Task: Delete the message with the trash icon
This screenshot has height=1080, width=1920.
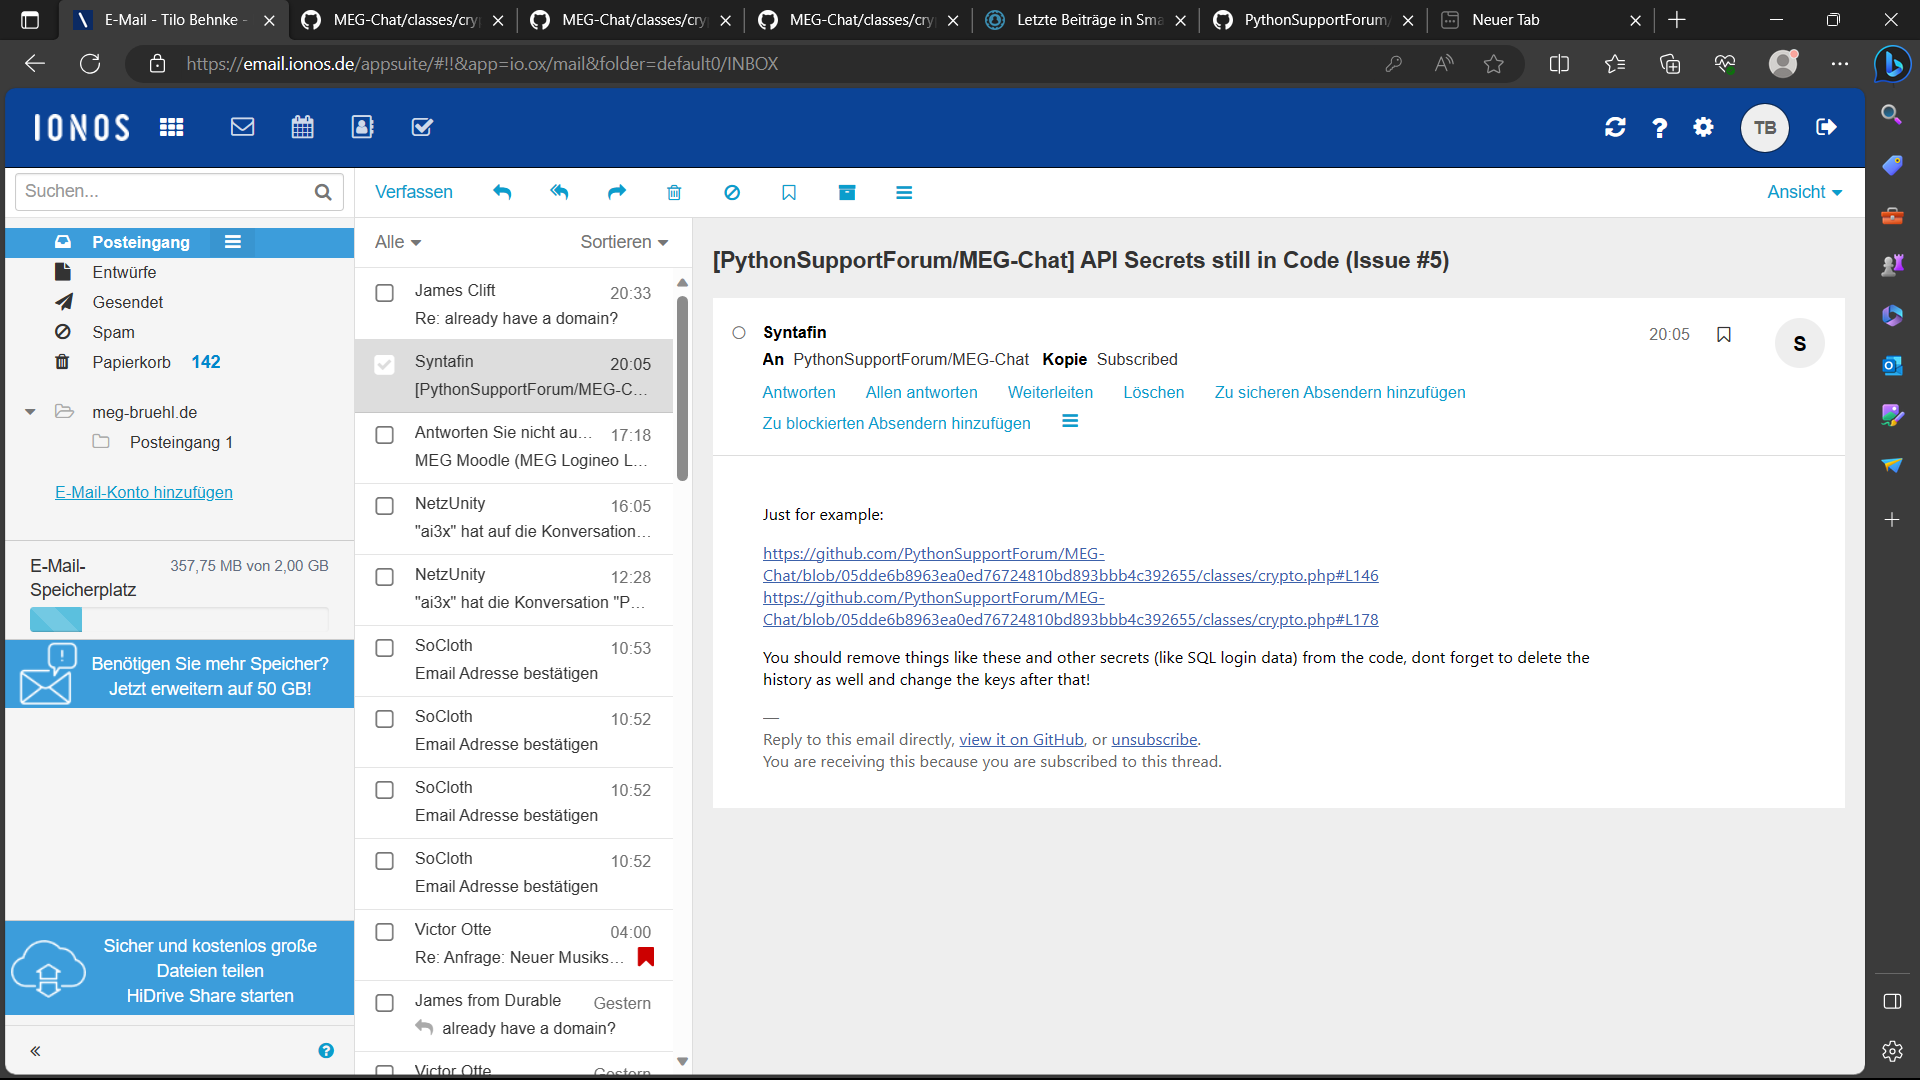Action: click(x=674, y=192)
